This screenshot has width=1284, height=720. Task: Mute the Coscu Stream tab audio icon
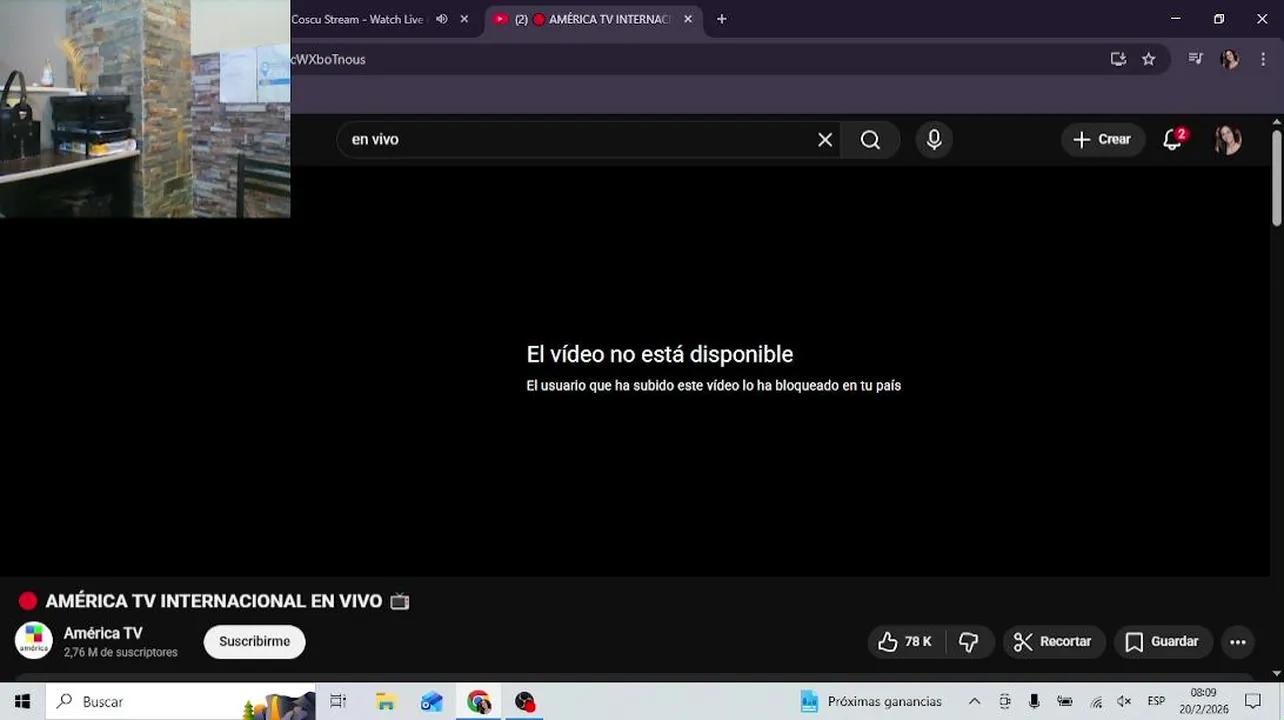[x=442, y=19]
